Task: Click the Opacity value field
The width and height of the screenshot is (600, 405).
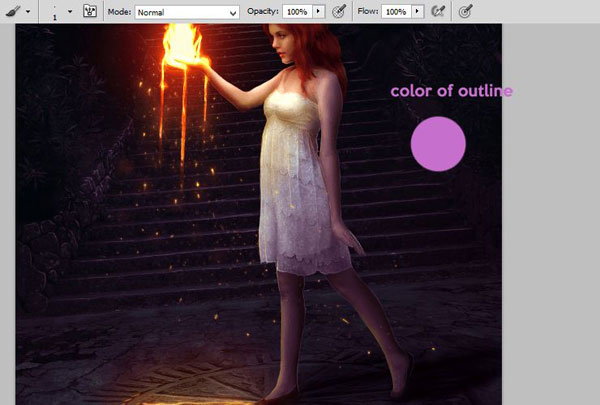Action: (297, 12)
